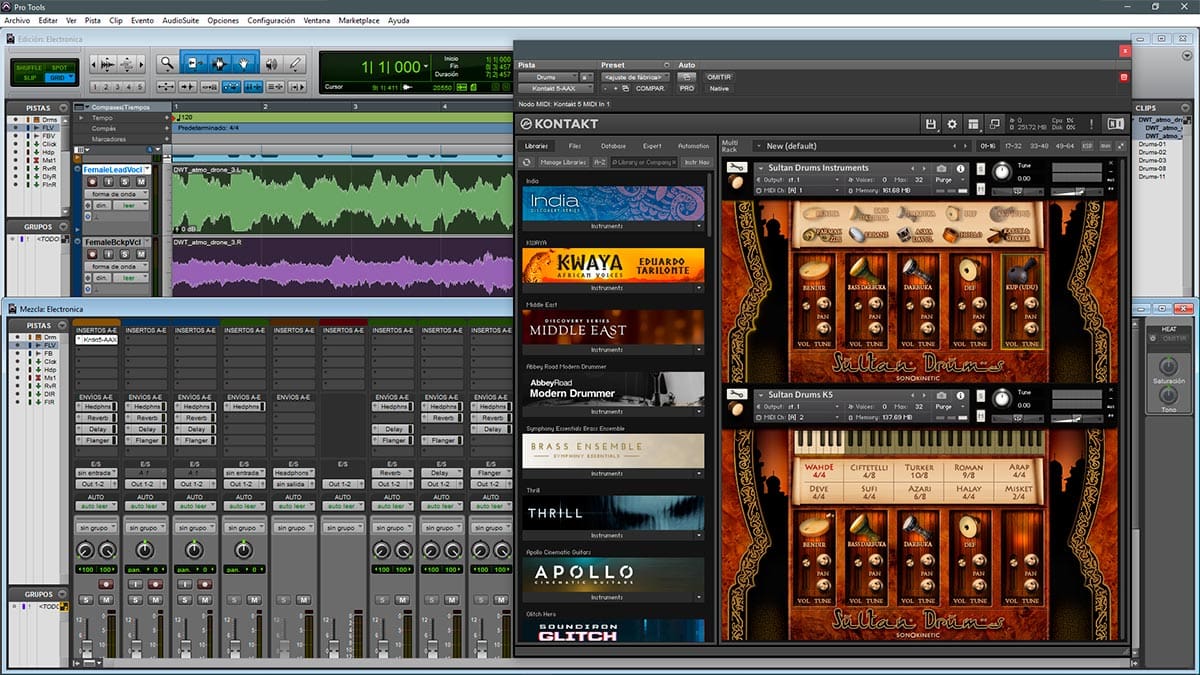Viewport: 1200px width, 675px height.
Task: Select the Scrubber speaker tool
Action: point(271,64)
